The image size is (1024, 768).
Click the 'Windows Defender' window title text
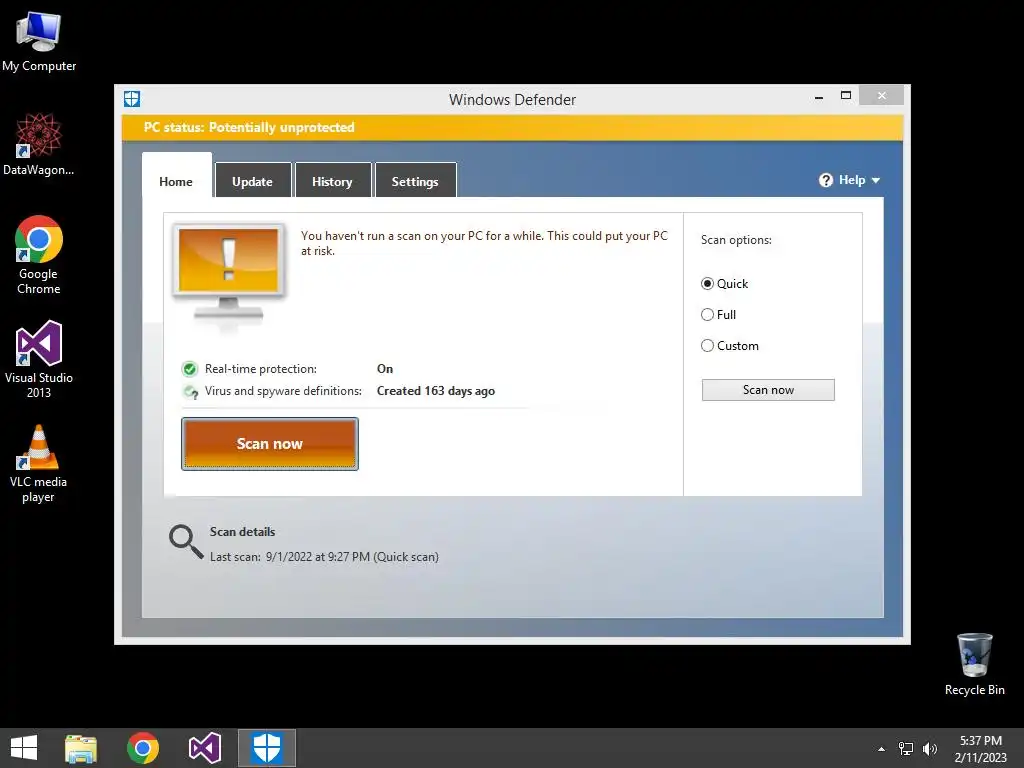coord(512,100)
